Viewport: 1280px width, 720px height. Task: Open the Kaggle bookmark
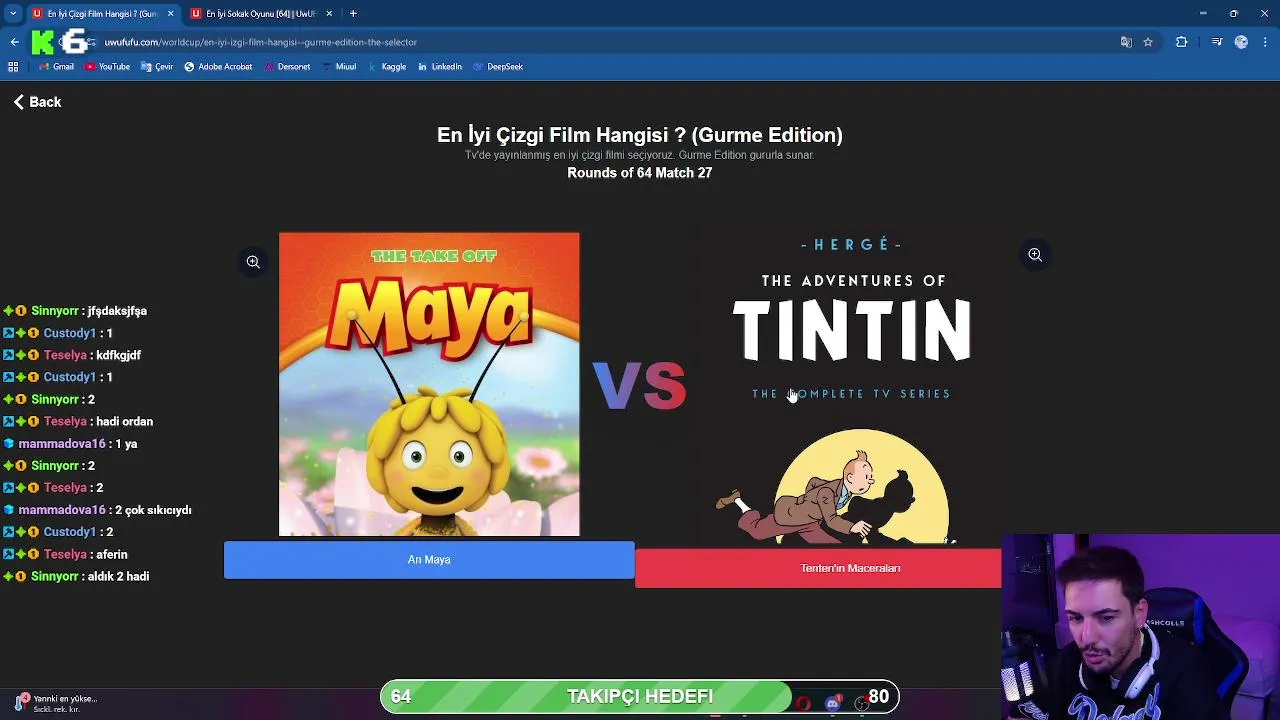(x=387, y=67)
